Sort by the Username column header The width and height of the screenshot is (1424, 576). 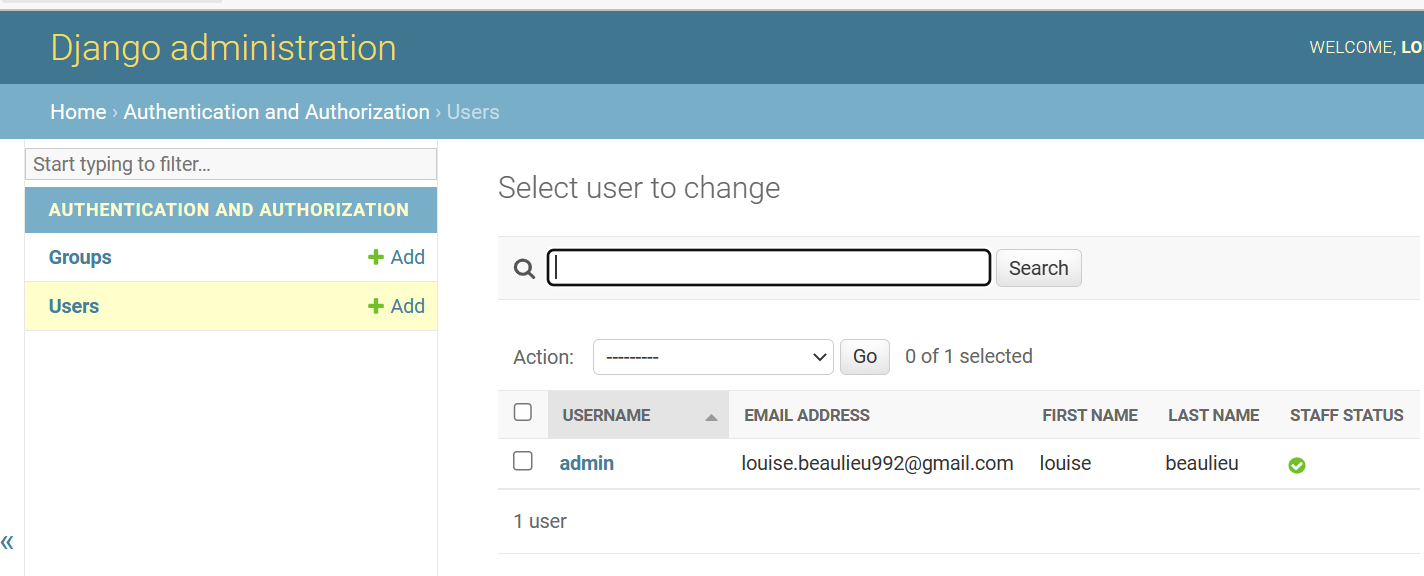606,415
